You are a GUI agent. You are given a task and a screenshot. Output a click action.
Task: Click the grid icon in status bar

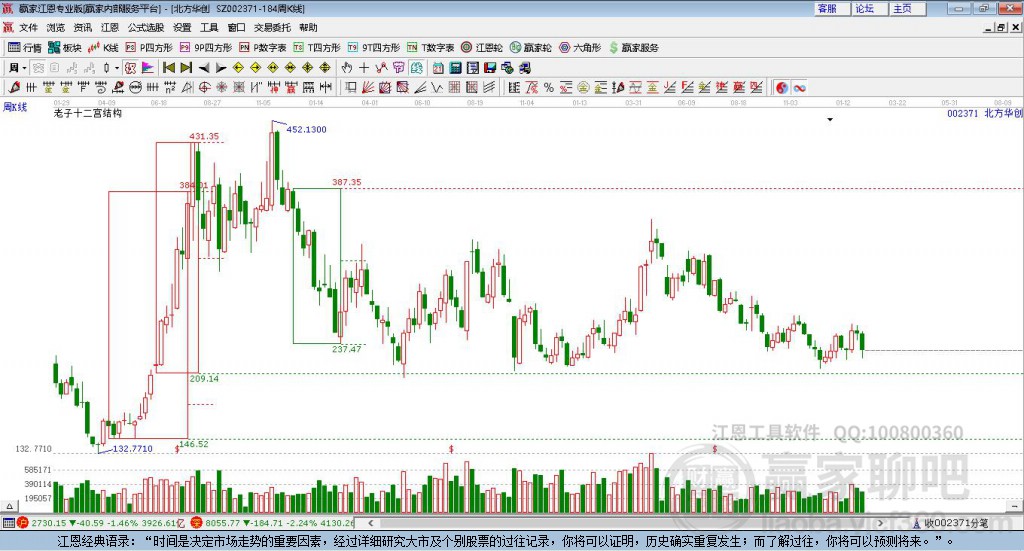8,523
